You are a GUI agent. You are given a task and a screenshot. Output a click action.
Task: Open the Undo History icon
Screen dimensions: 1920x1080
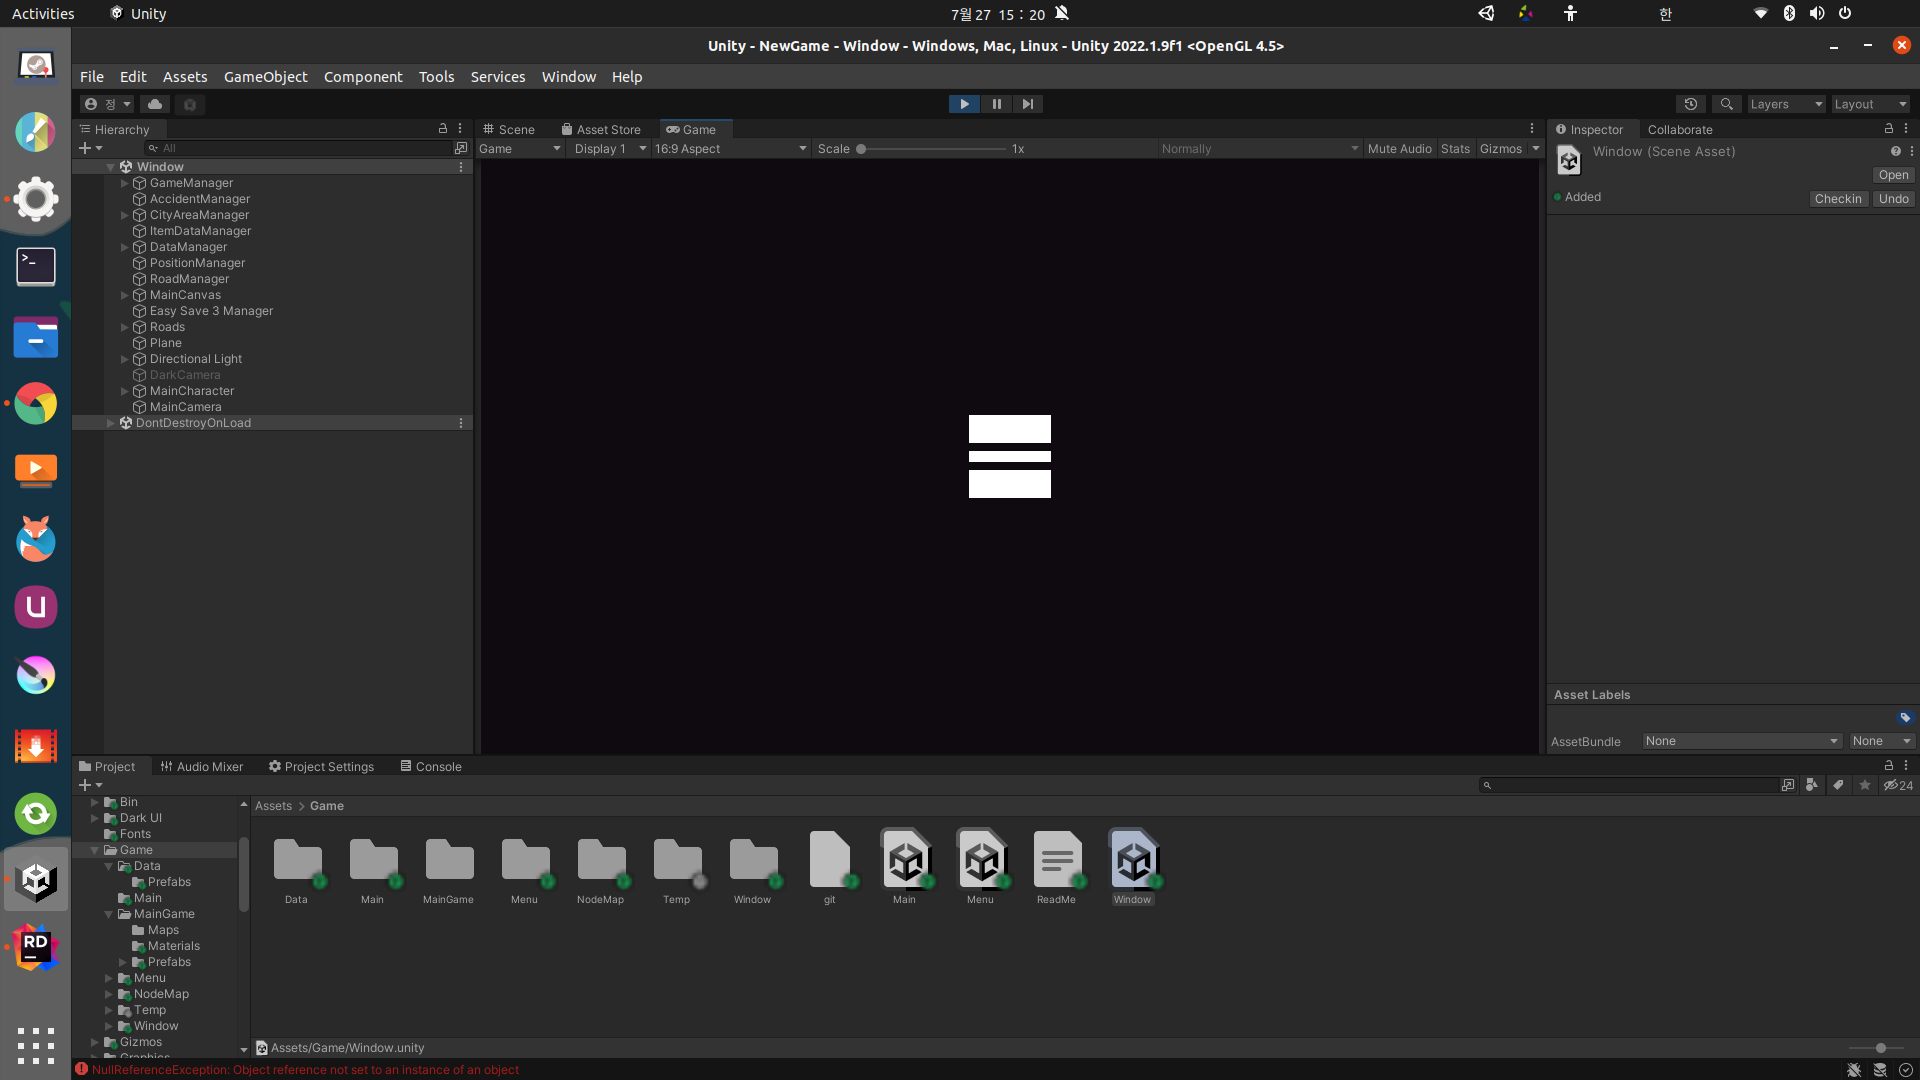[1691, 104]
